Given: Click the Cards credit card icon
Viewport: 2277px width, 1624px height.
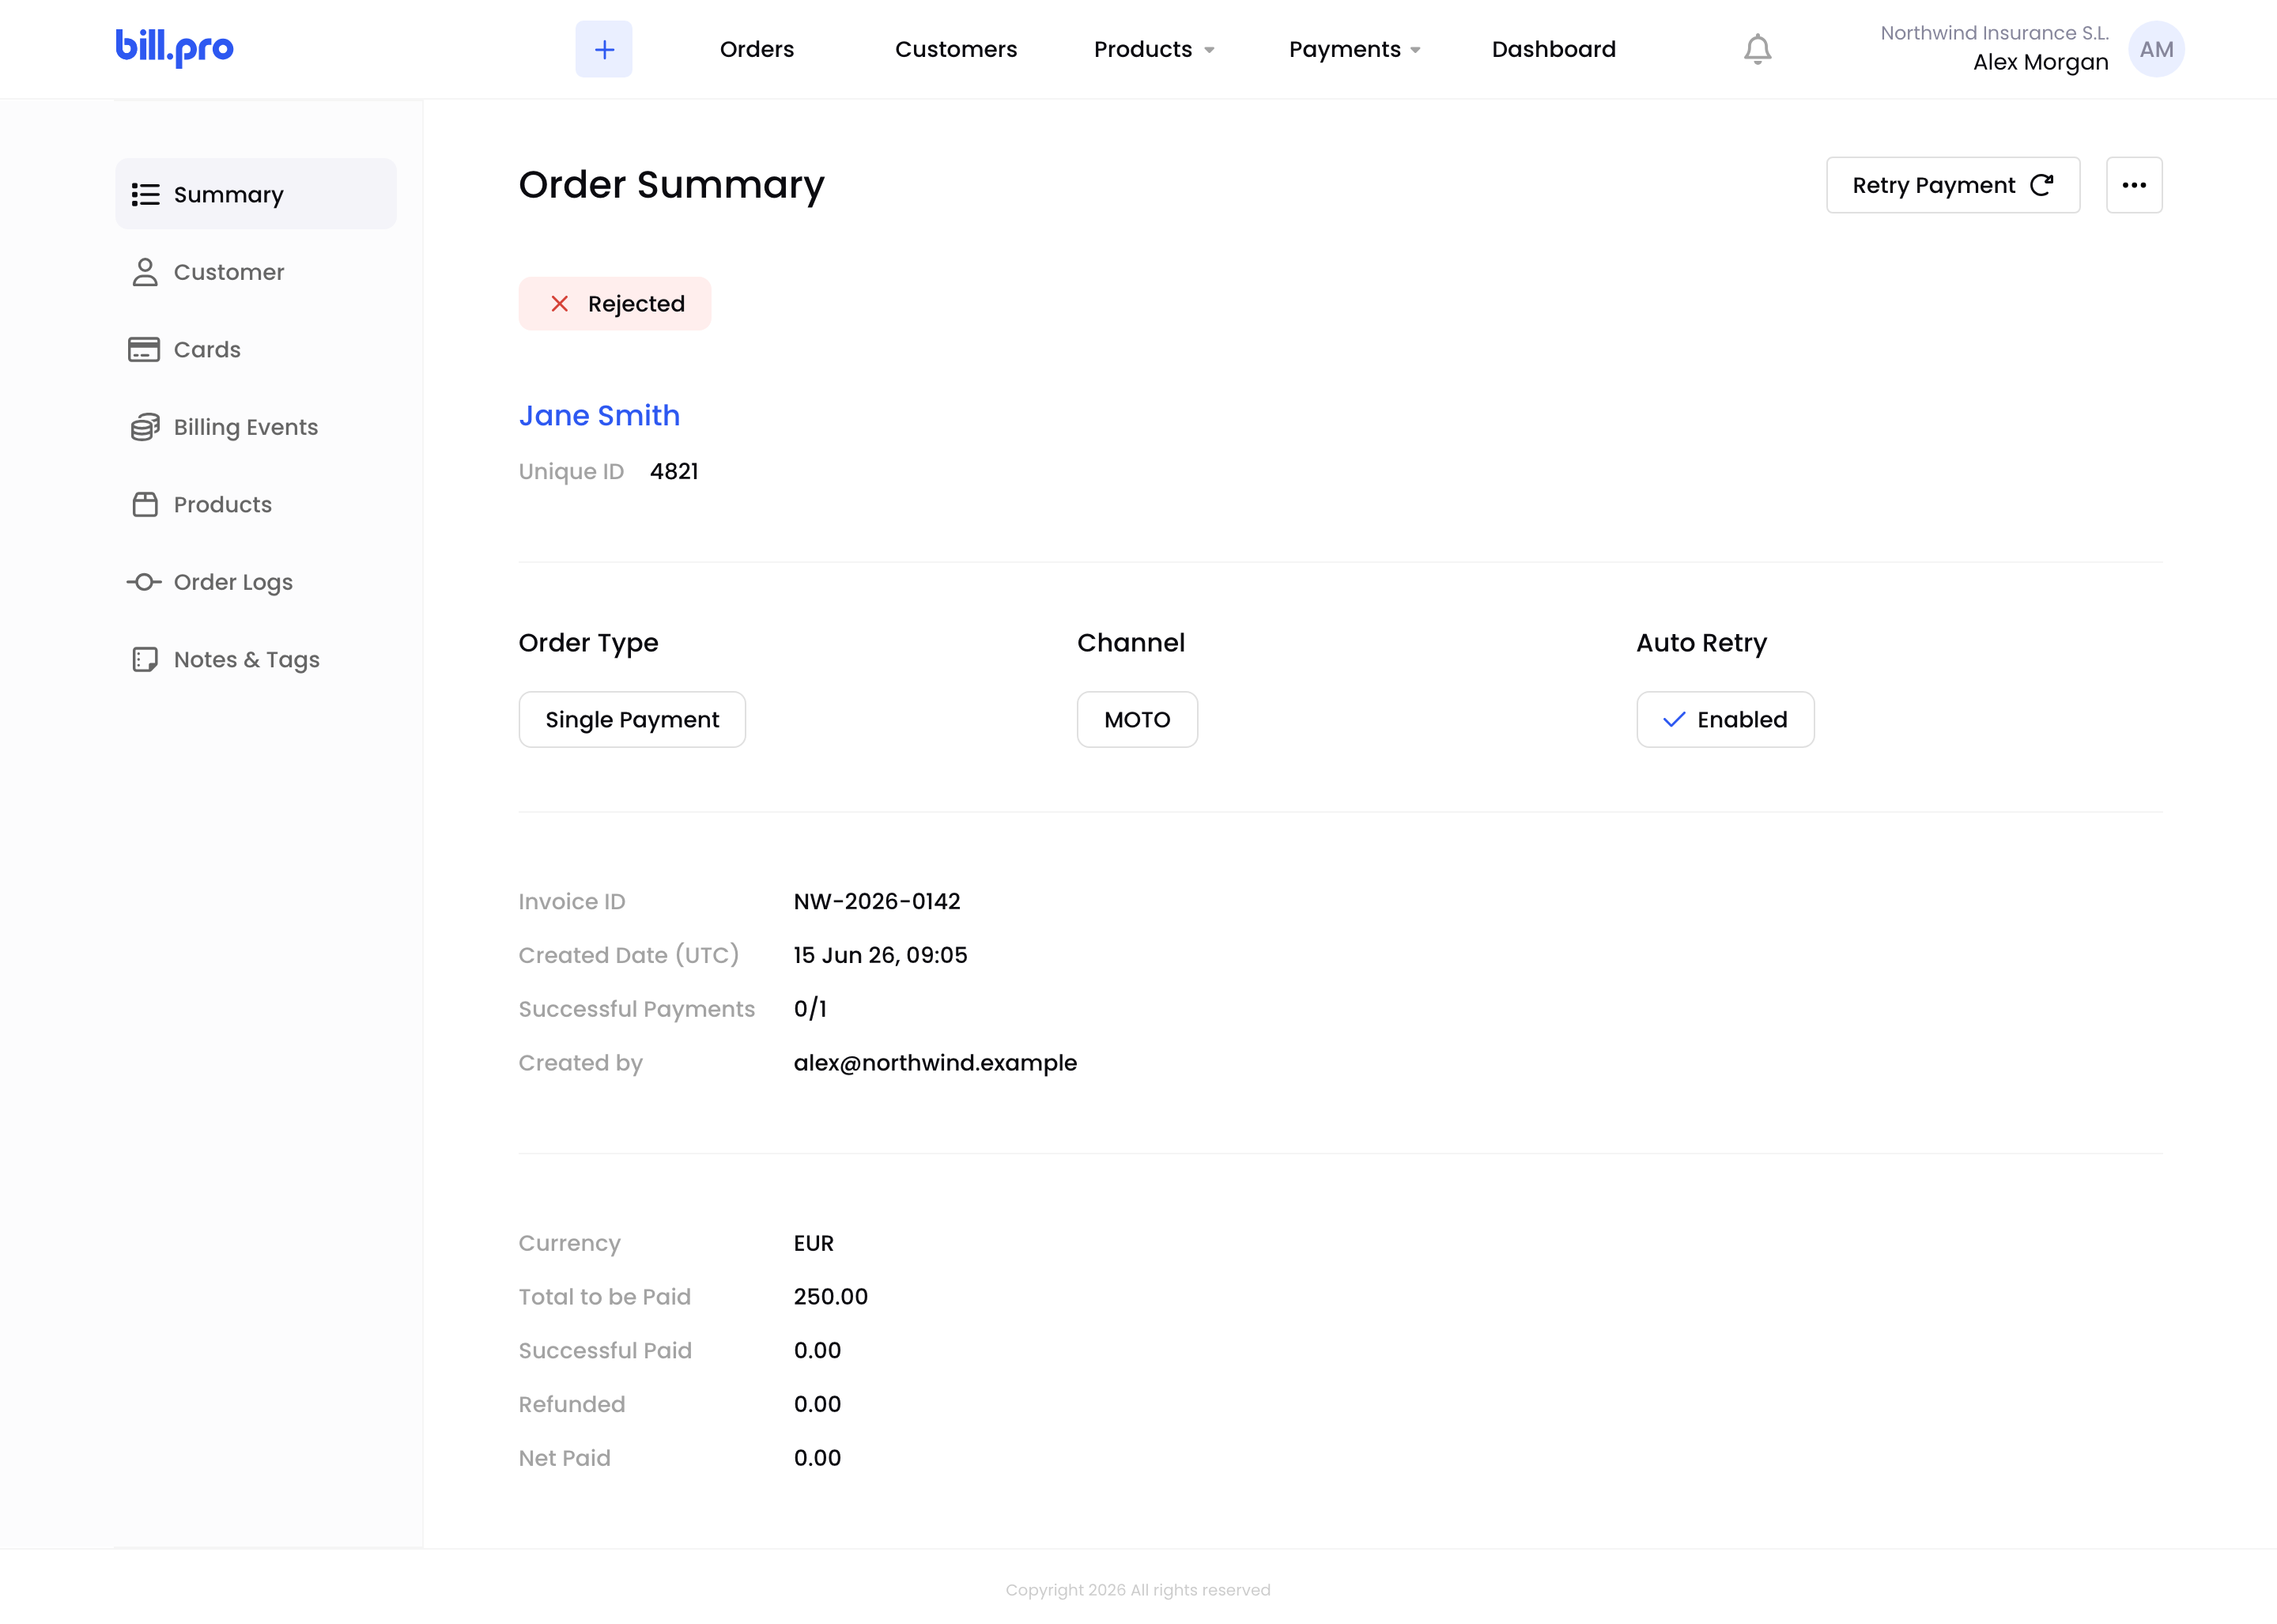Looking at the screenshot, I should coord(144,350).
